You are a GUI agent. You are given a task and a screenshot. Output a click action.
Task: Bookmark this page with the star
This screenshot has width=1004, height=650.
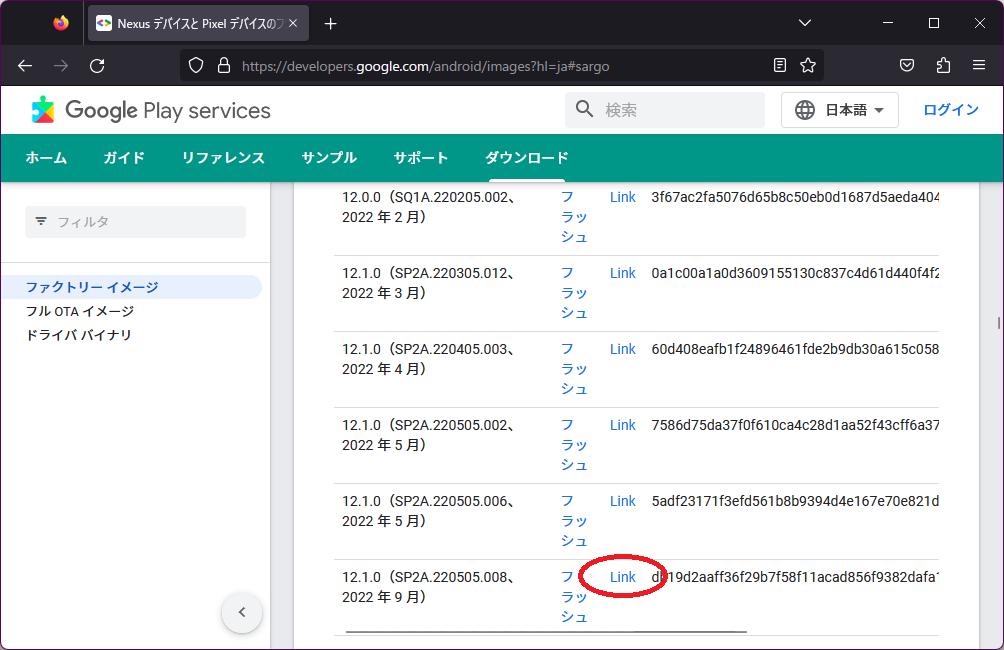tap(808, 65)
